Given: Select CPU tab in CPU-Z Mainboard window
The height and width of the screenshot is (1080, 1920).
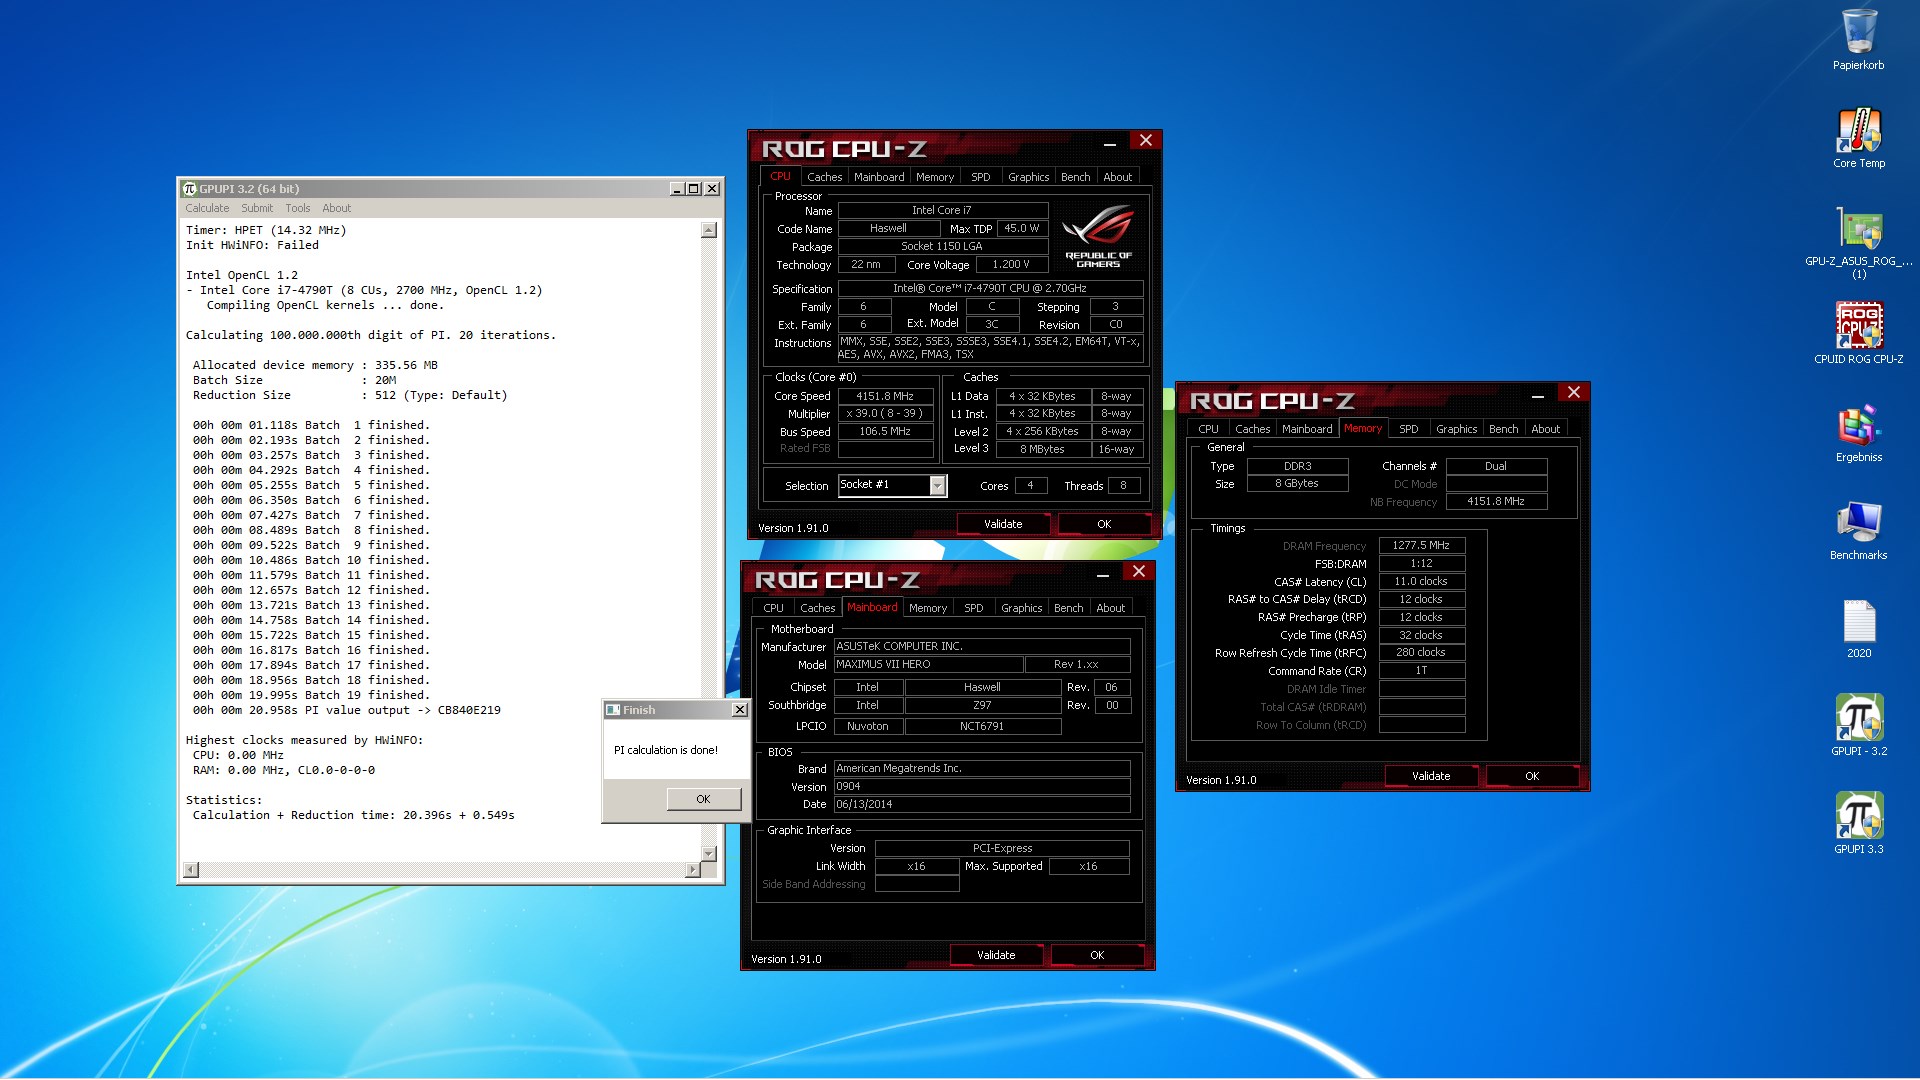Looking at the screenshot, I should click(x=774, y=608).
